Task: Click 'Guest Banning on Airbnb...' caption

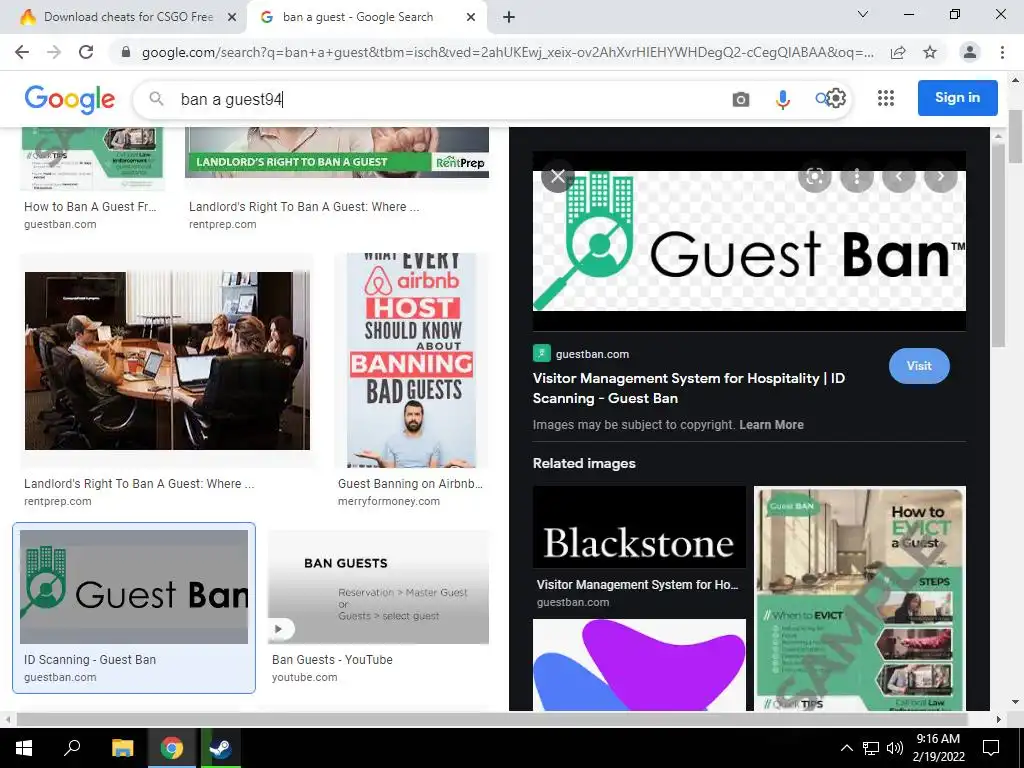Action: point(410,483)
